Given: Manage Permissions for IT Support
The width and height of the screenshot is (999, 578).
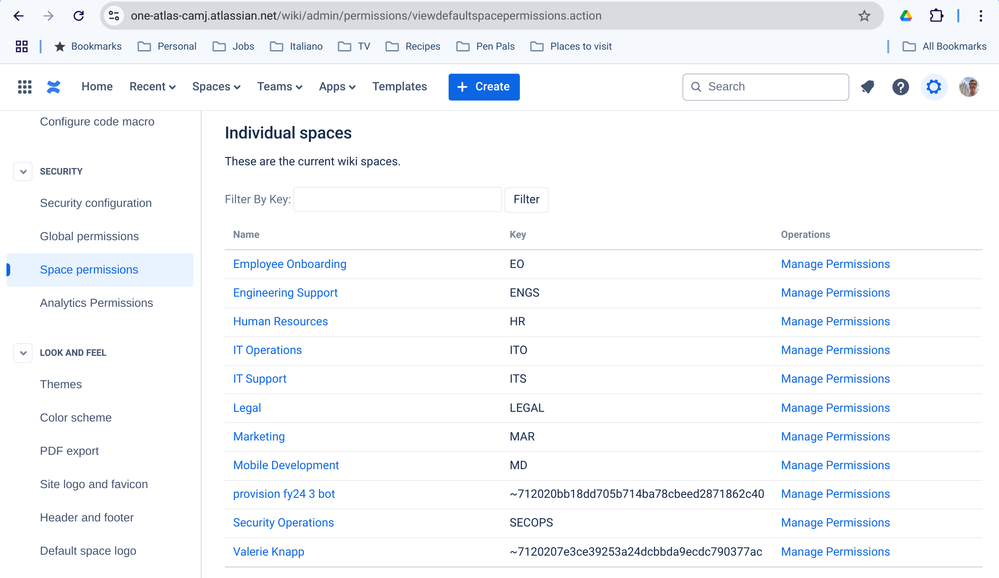Looking at the screenshot, I should 835,379.
